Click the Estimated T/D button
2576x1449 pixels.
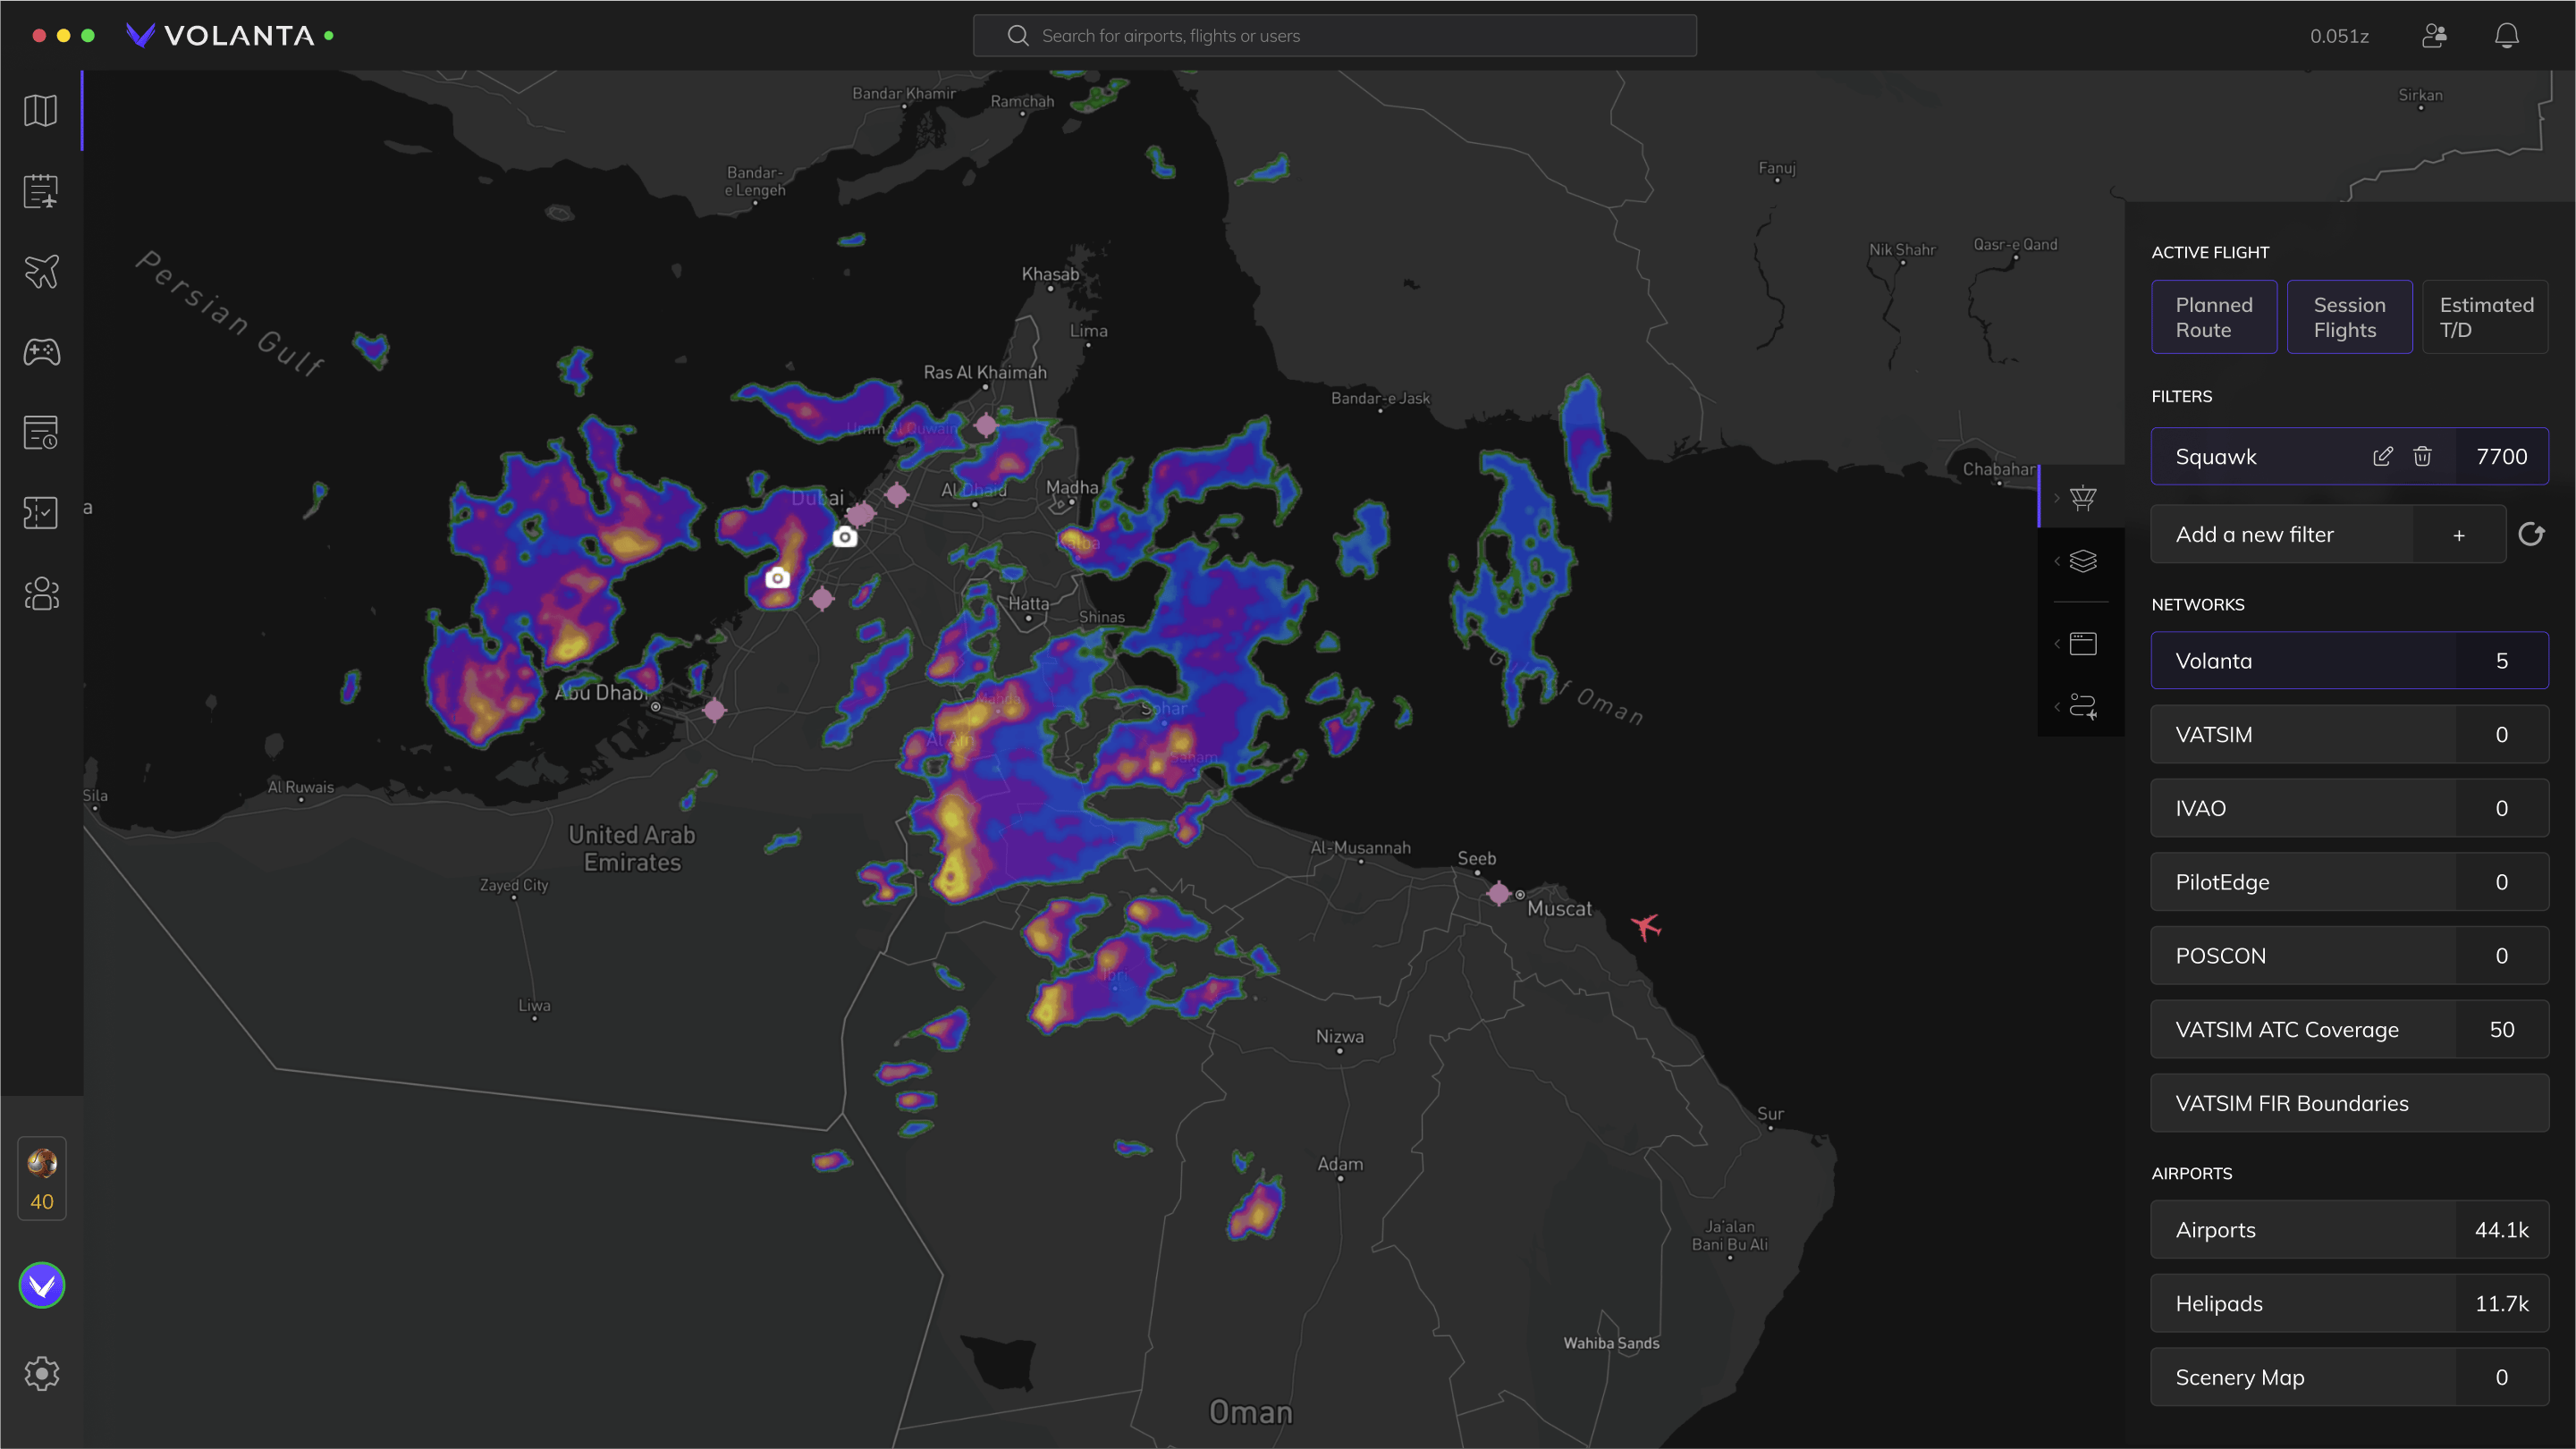[2485, 317]
